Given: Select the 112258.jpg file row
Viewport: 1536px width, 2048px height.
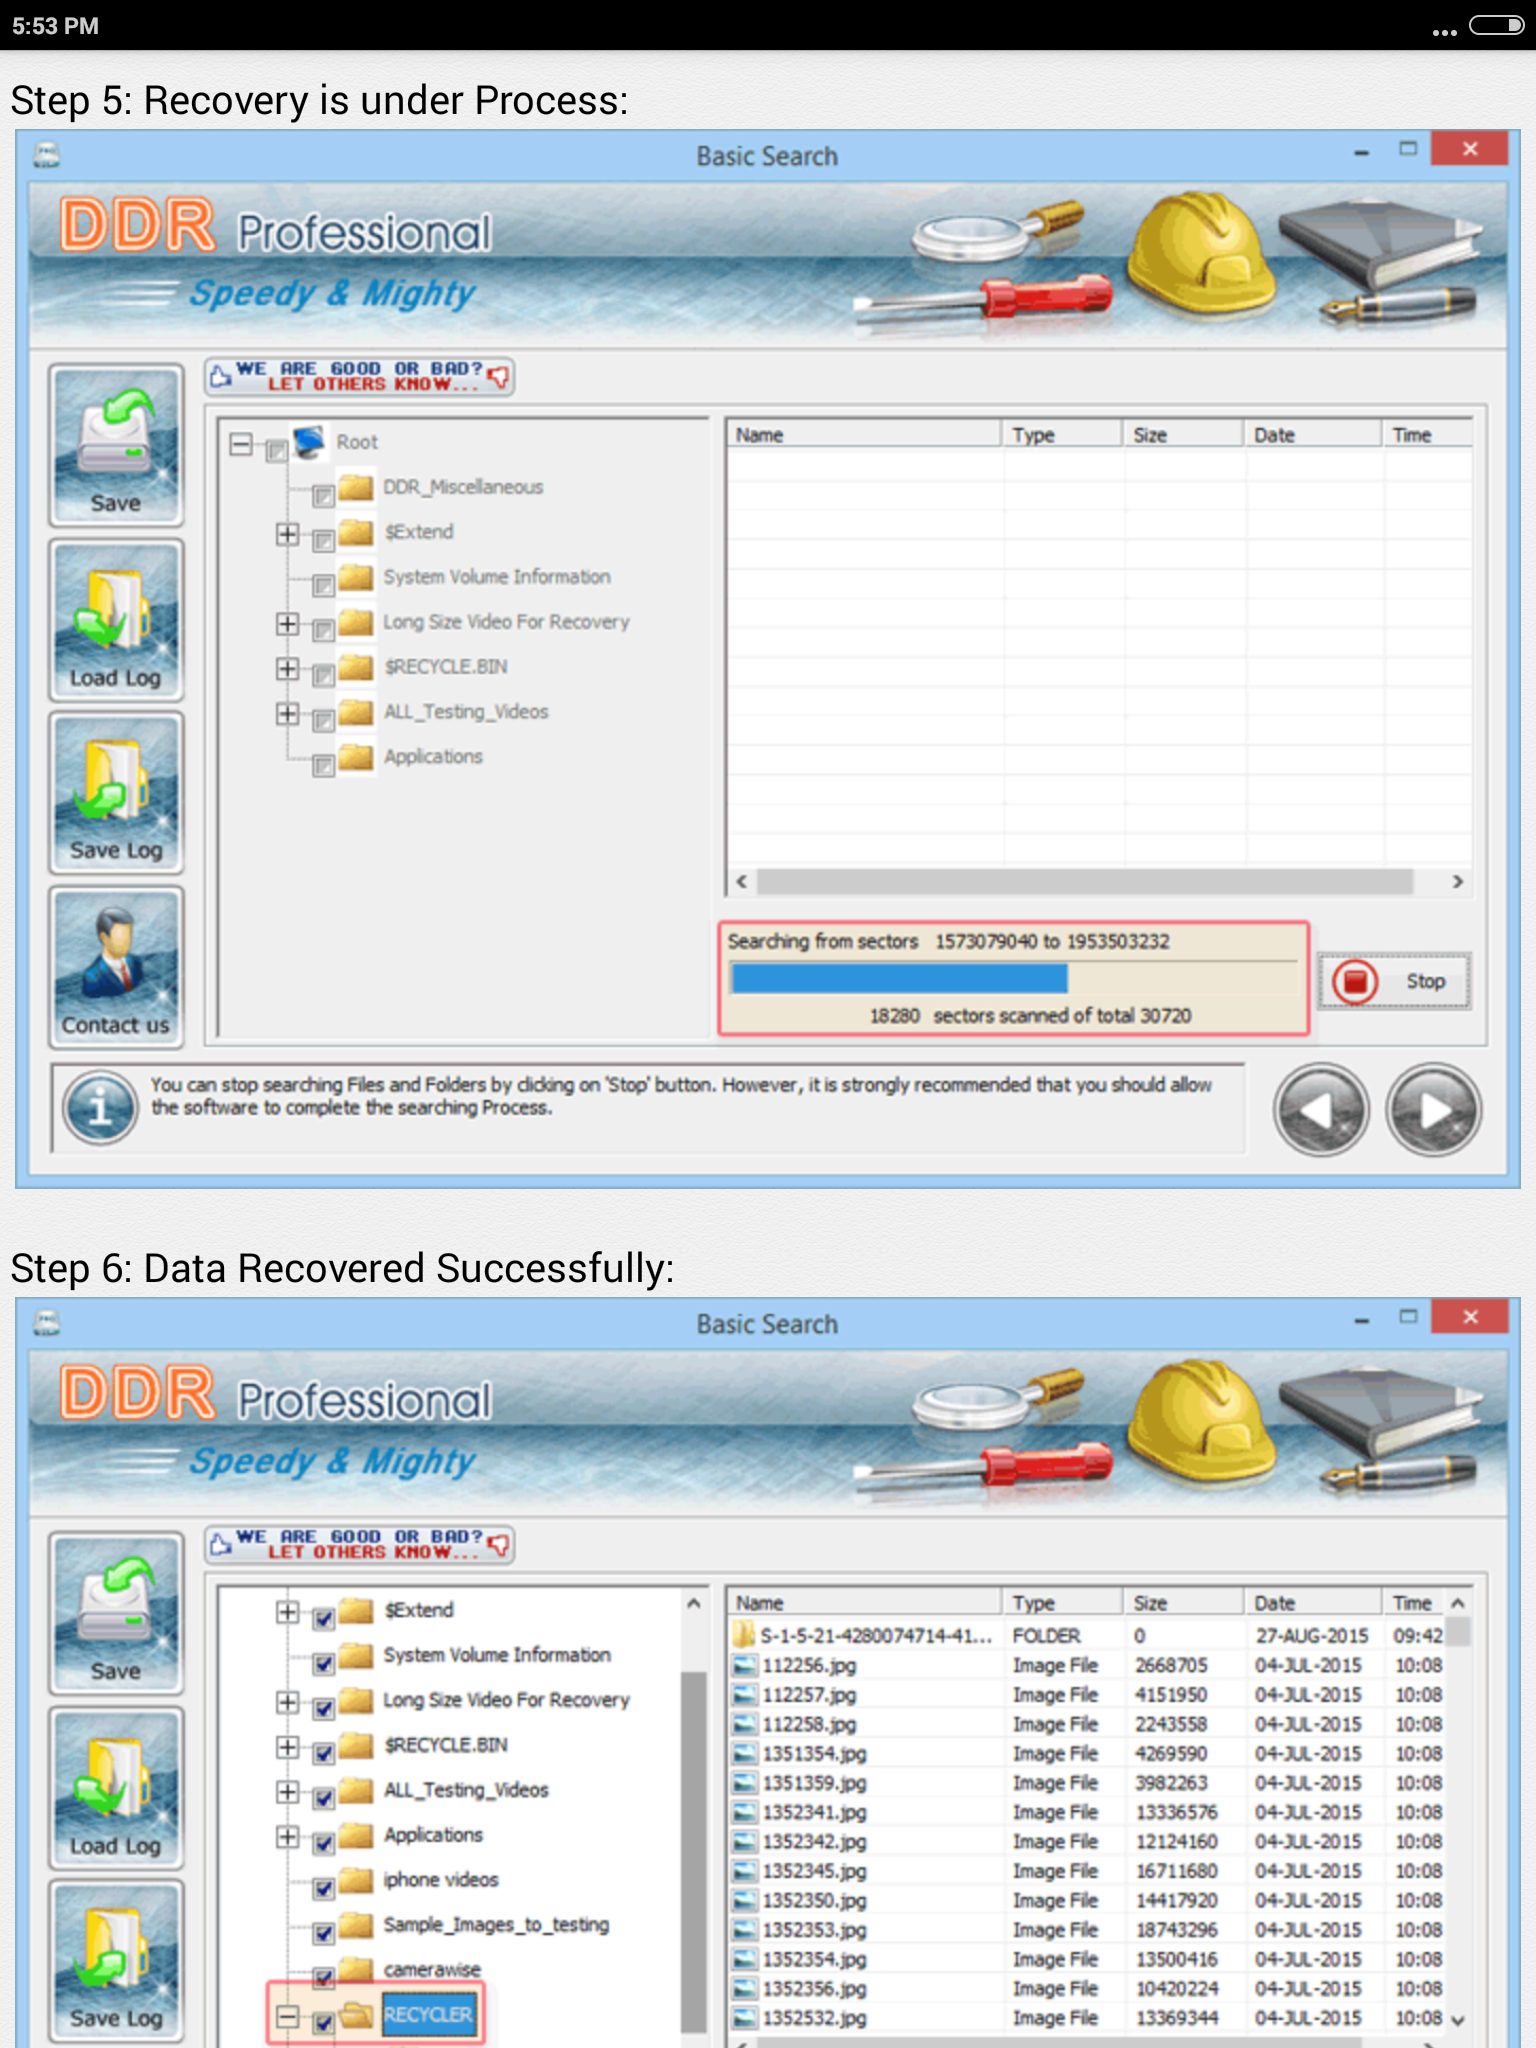Looking at the screenshot, I should [1088, 1724].
